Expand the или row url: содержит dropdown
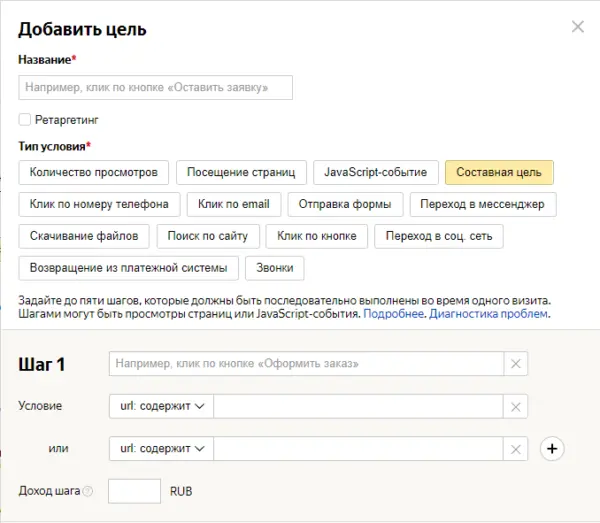 161,449
